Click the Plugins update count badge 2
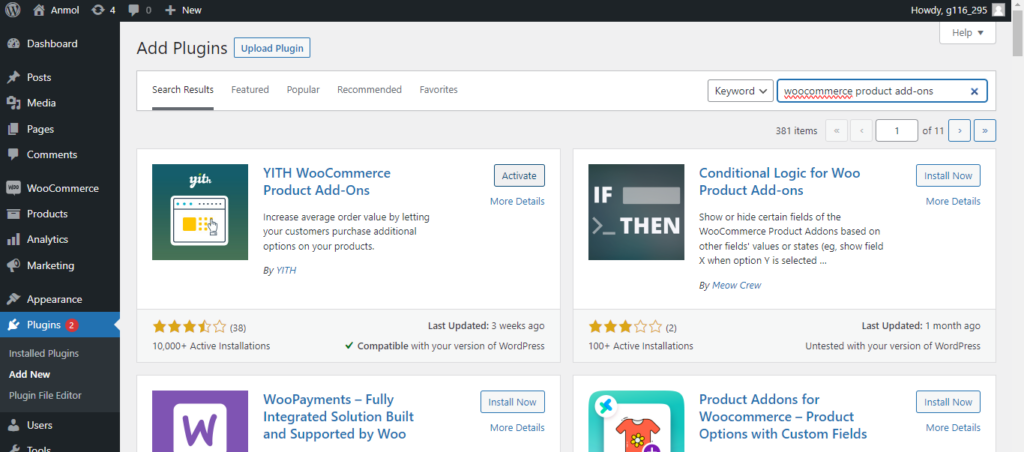Screen dimensions: 1024x452 pyautogui.click(x=72, y=325)
